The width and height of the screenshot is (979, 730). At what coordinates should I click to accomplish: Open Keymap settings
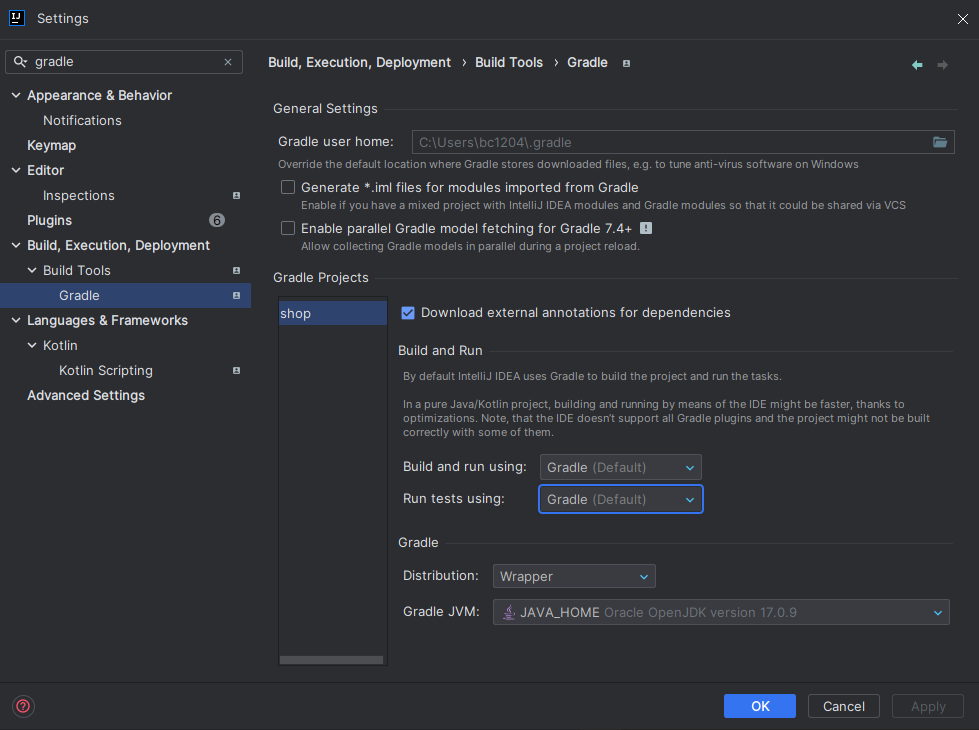(52, 146)
